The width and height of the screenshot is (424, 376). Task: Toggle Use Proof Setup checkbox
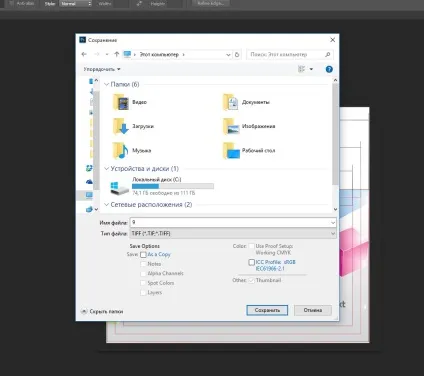click(252, 246)
